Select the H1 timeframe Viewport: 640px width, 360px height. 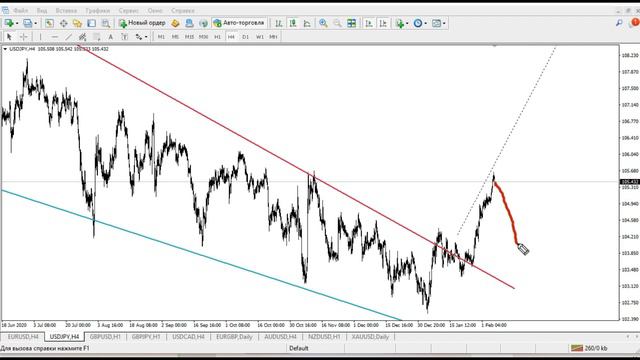(x=218, y=37)
